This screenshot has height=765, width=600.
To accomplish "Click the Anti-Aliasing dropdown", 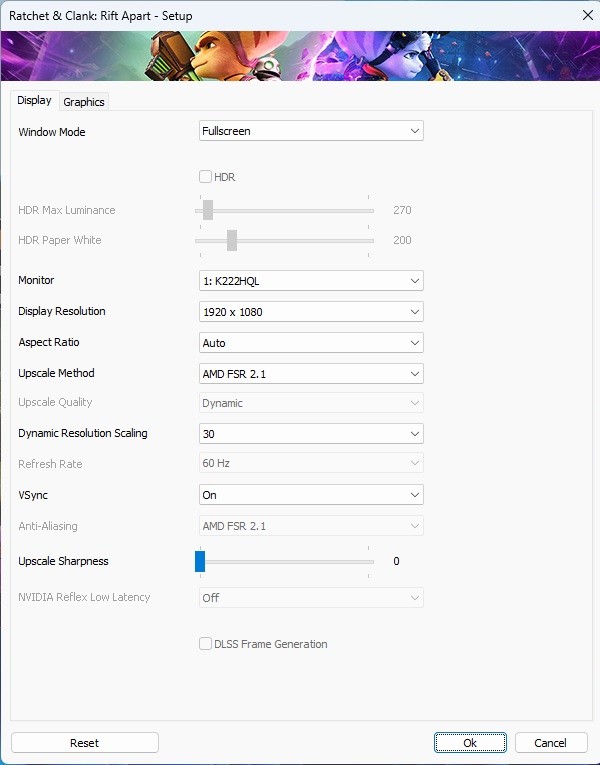I will (x=311, y=526).
